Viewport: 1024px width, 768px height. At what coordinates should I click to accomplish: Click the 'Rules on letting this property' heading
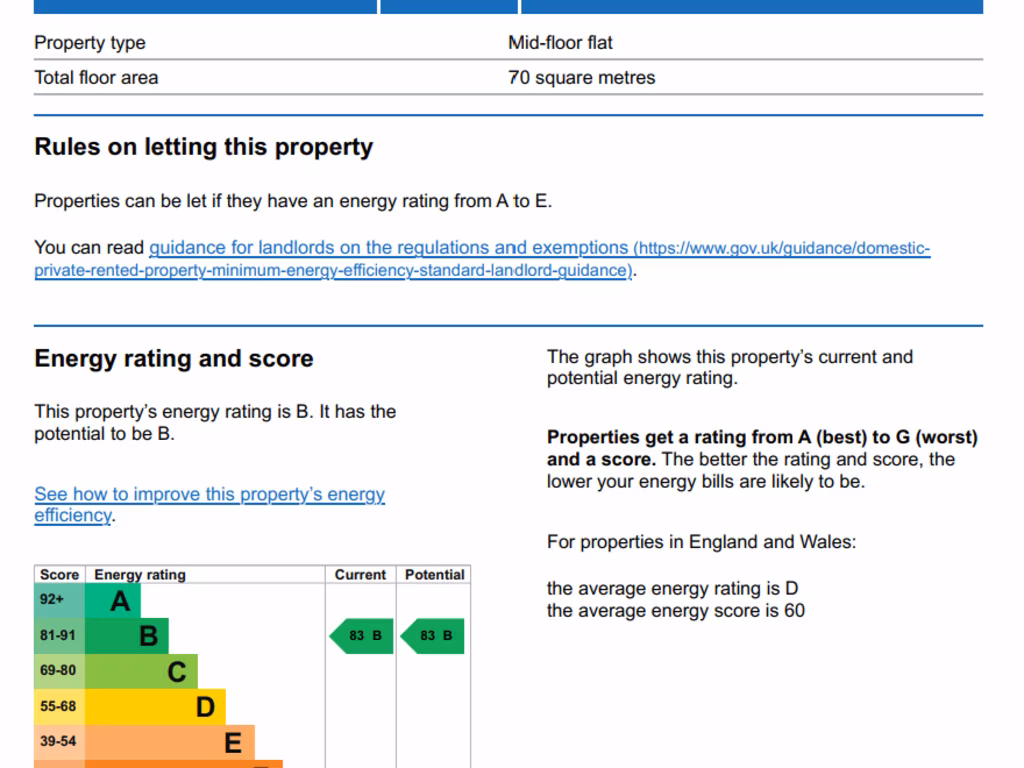[x=203, y=147]
